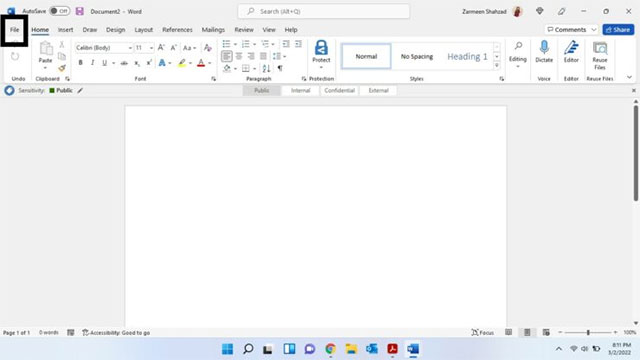Click the Accessibility: Good to go status
Screen dimensions: 640x360
[116, 333]
